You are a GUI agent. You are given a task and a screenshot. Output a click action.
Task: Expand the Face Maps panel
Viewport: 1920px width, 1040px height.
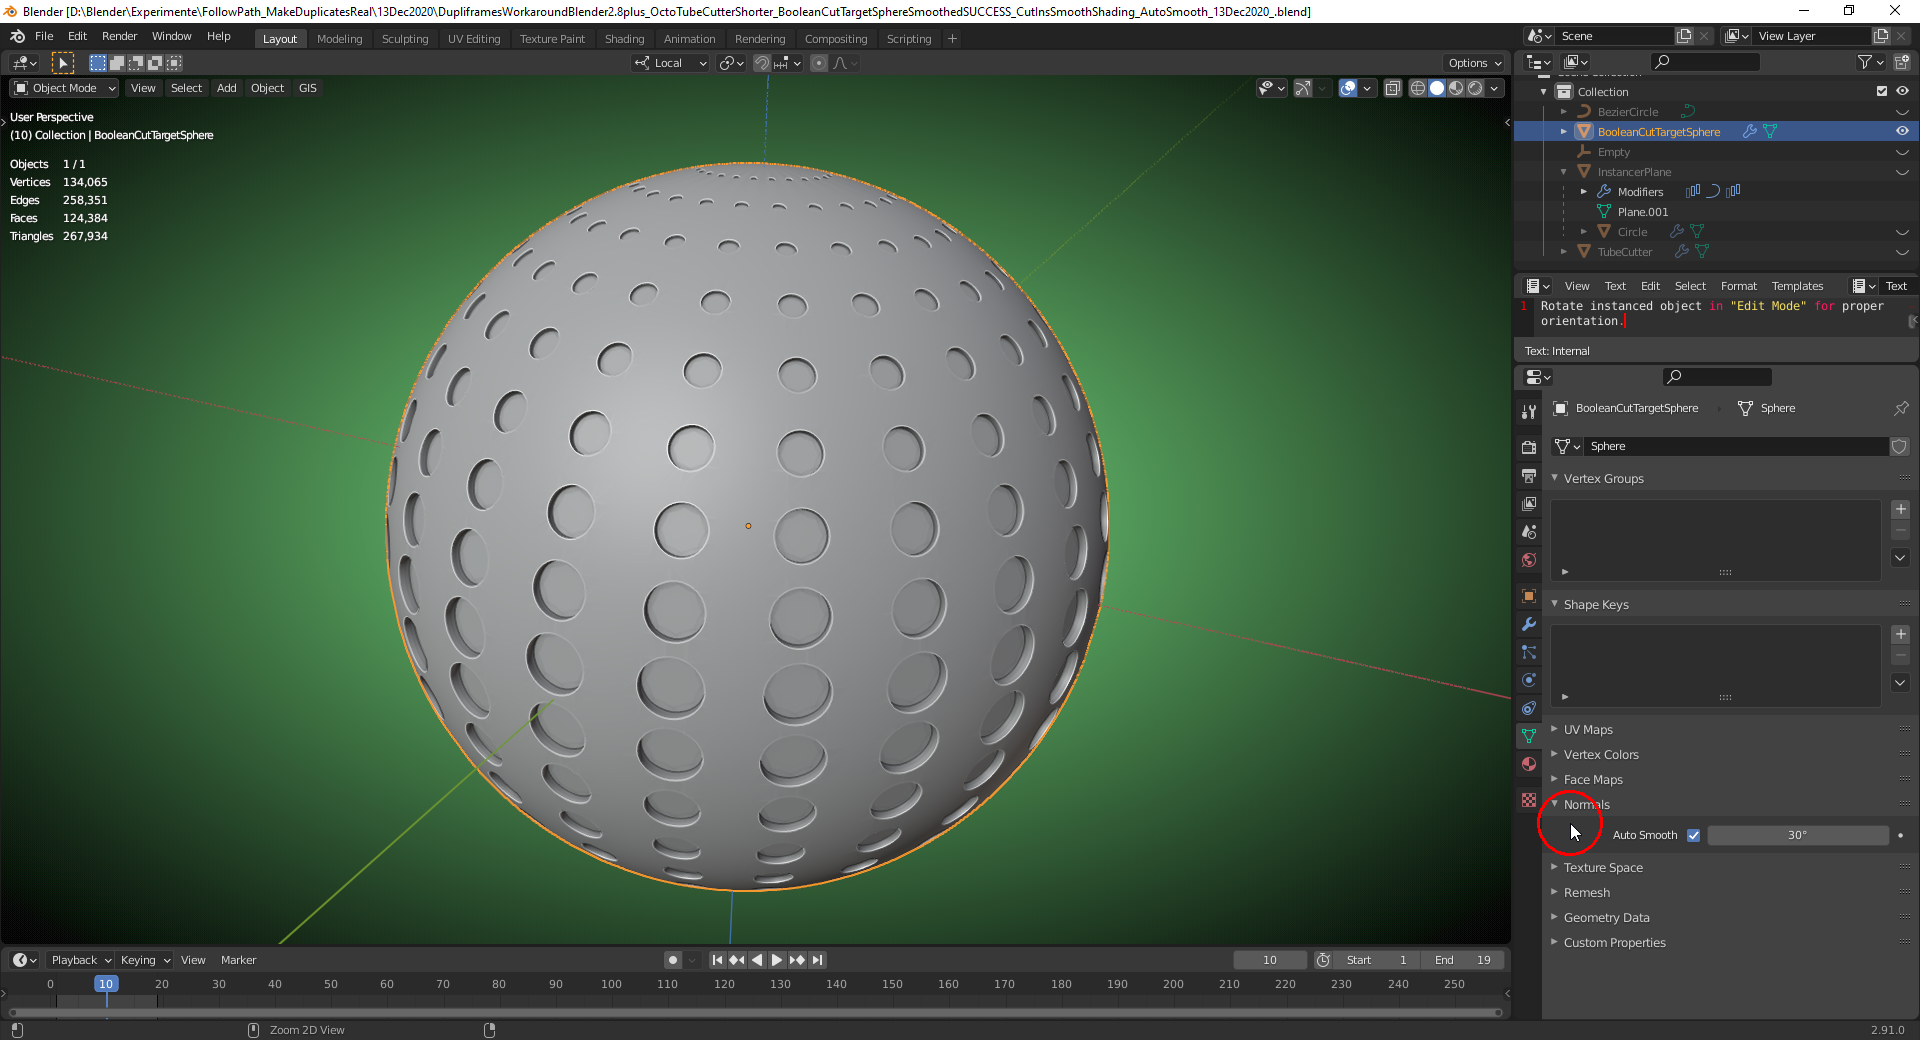coord(1592,780)
